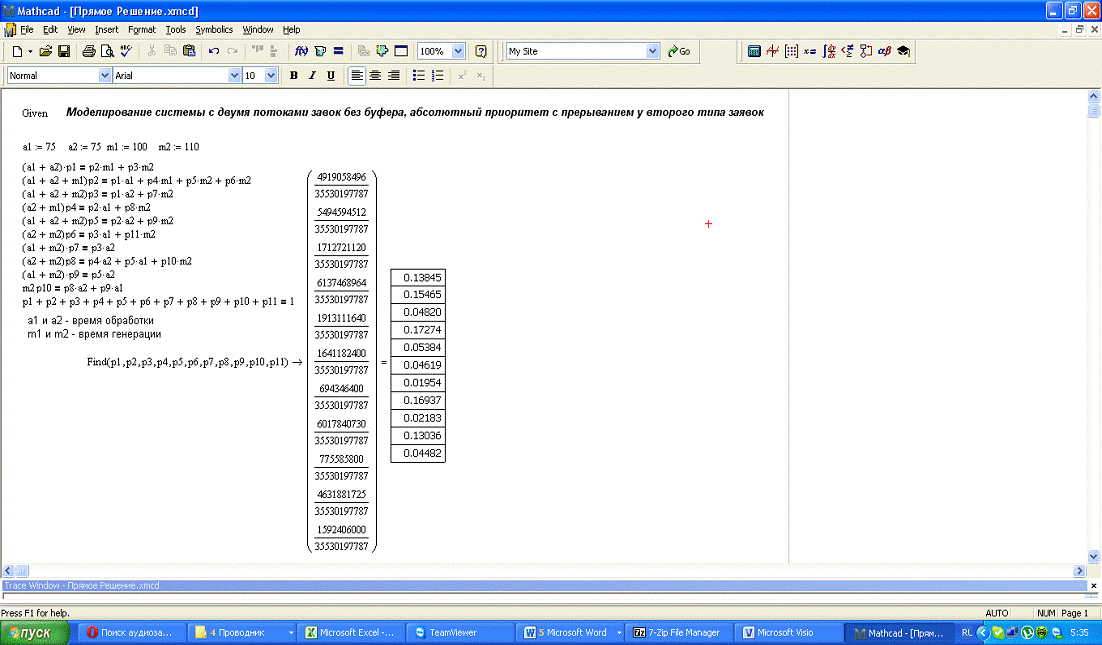Click the Print icon in toolbar
Image resolution: width=1102 pixels, height=645 pixels.
point(89,51)
